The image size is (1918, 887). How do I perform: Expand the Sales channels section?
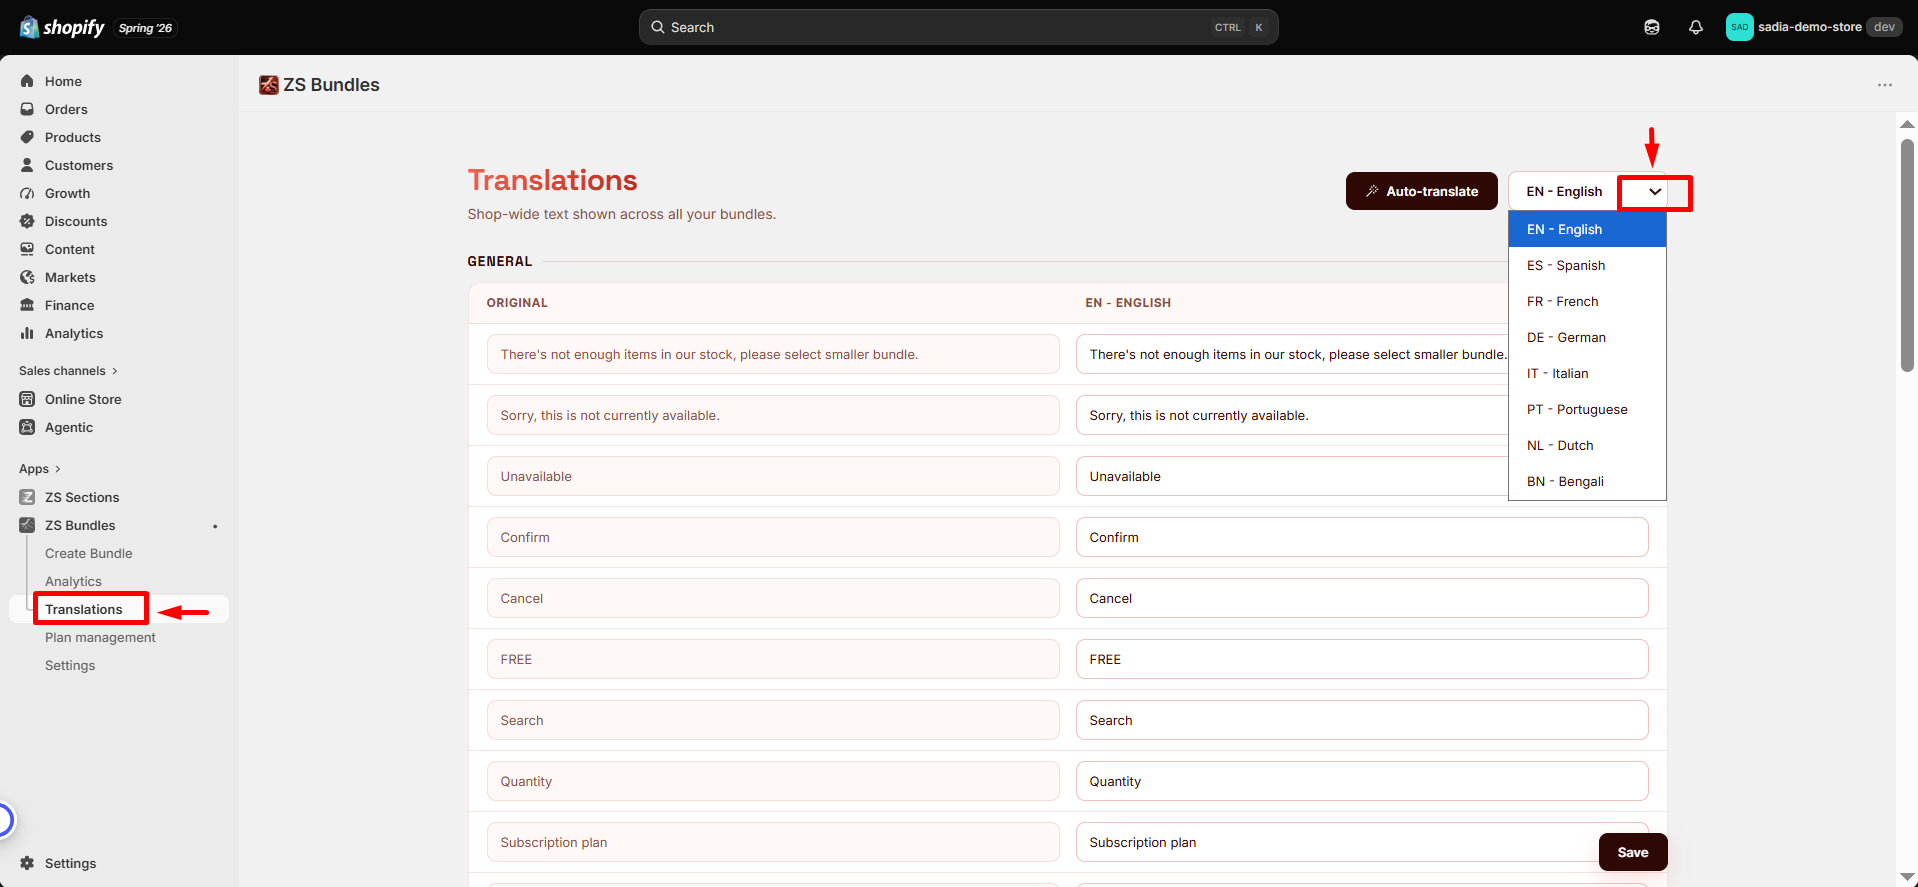click(x=68, y=371)
